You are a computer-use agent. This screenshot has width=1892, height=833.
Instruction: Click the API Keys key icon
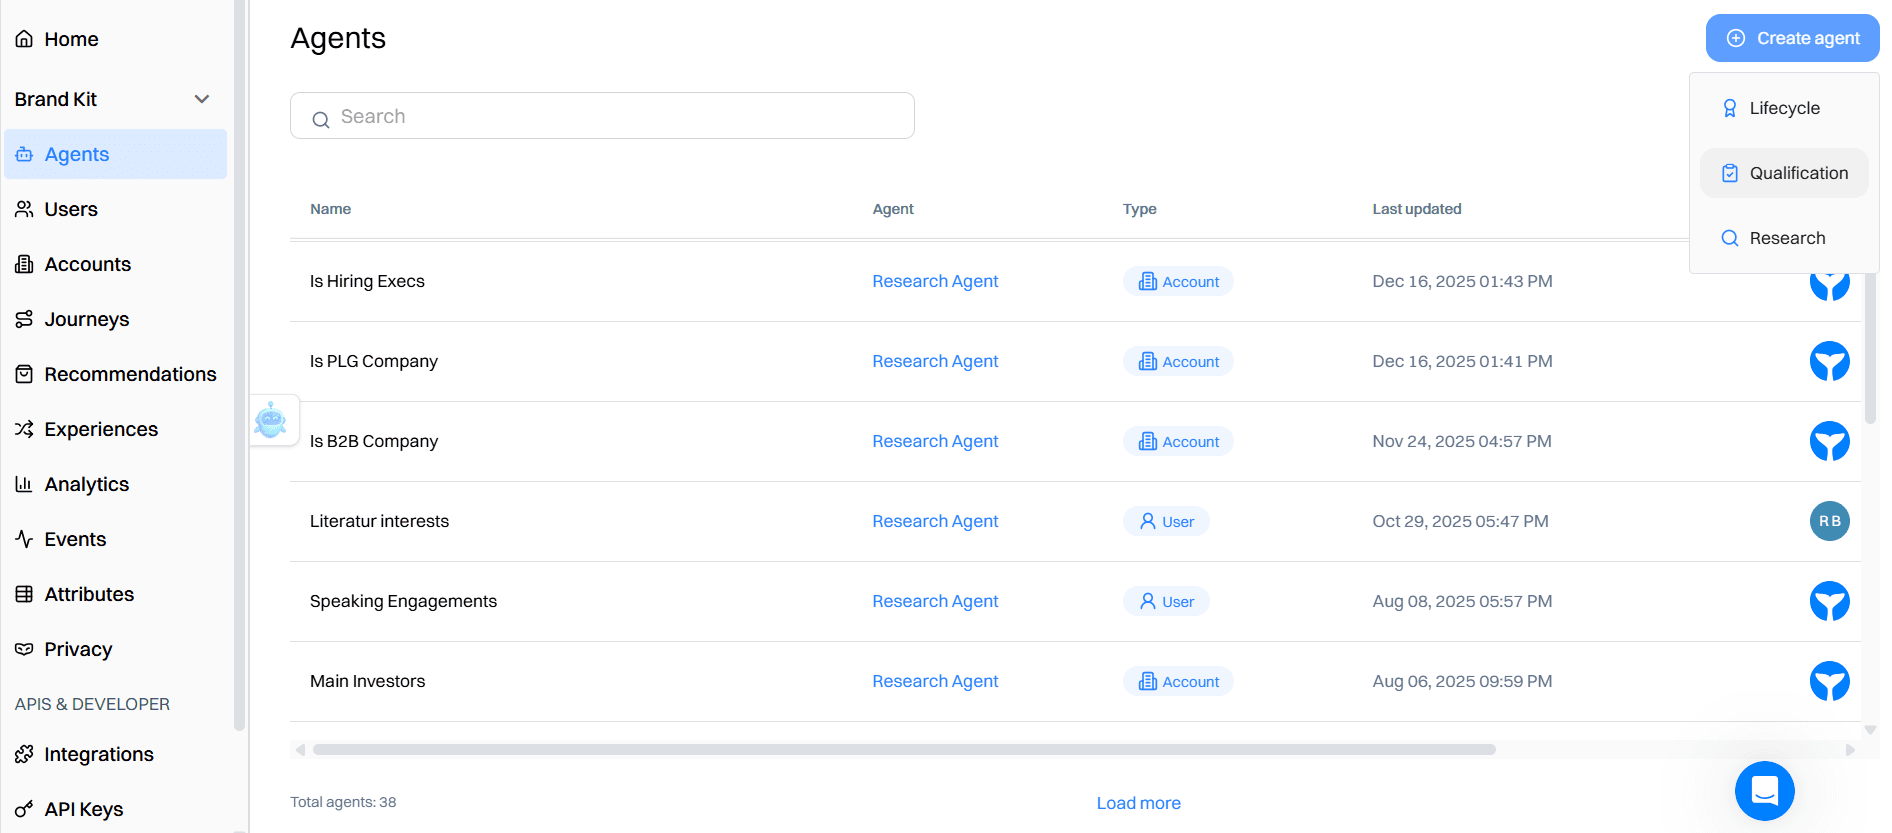pos(24,809)
